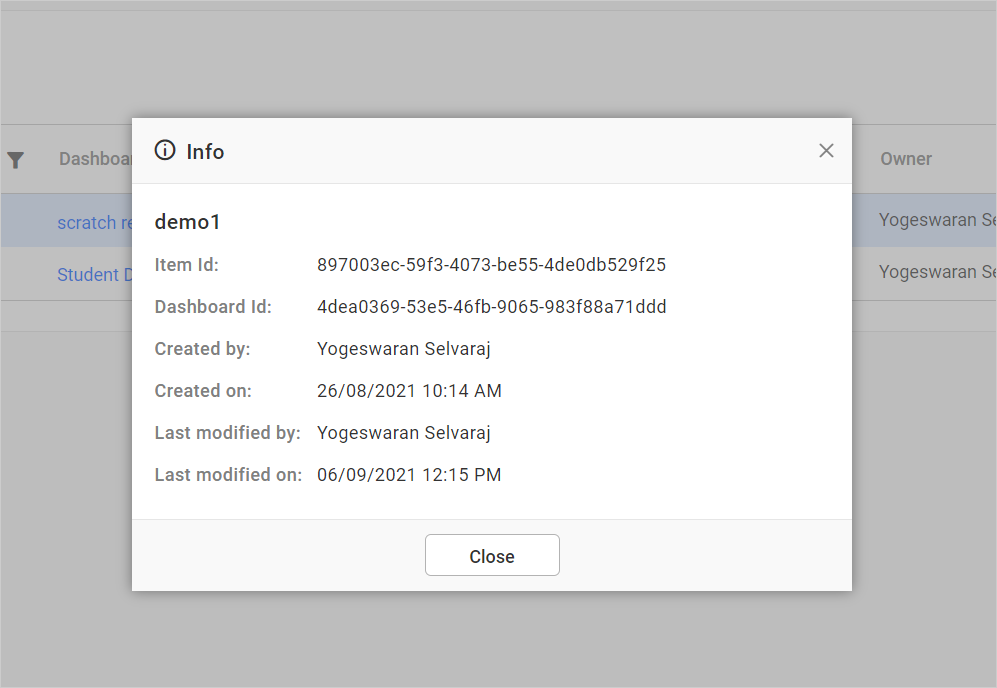Click the Item Id value 897003ec
The image size is (997, 688).
tap(491, 265)
